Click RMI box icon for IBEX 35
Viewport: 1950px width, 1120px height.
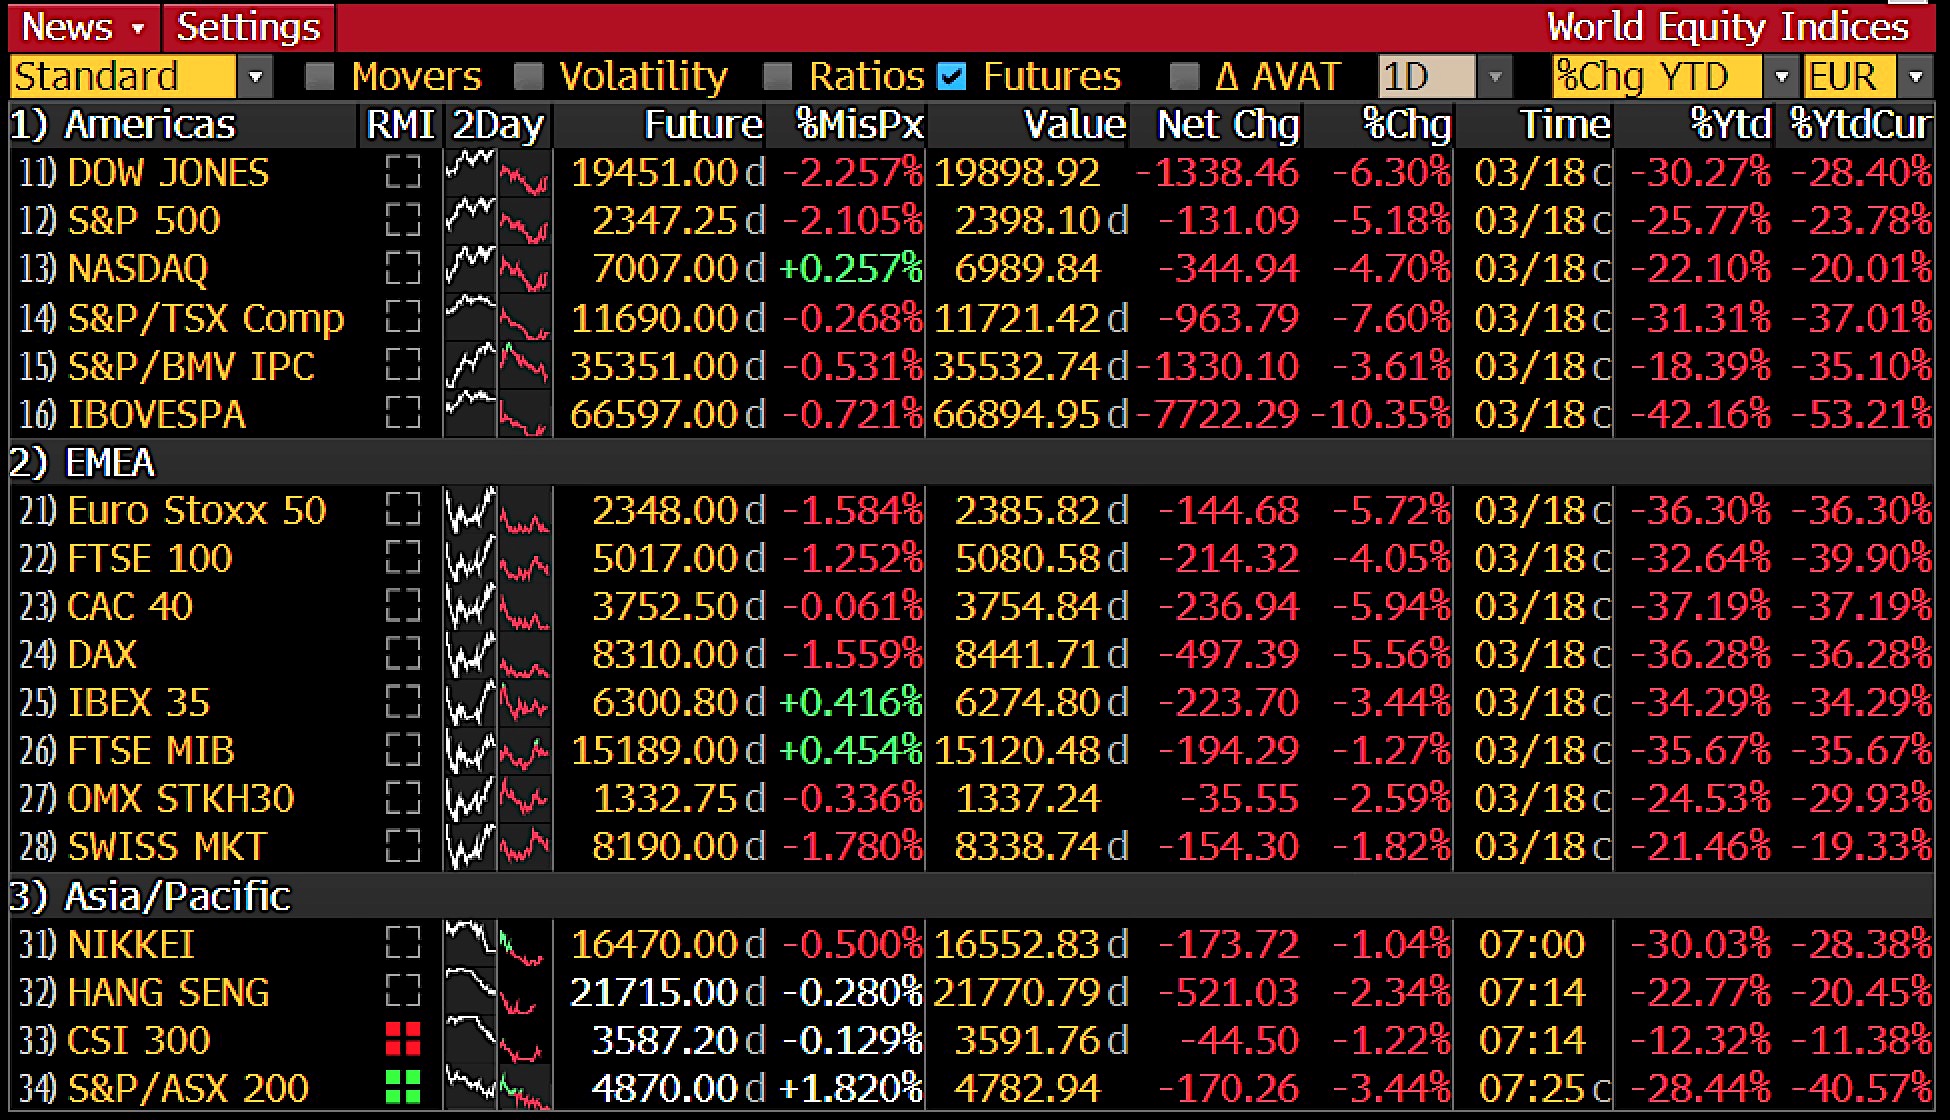pyautogui.click(x=403, y=703)
